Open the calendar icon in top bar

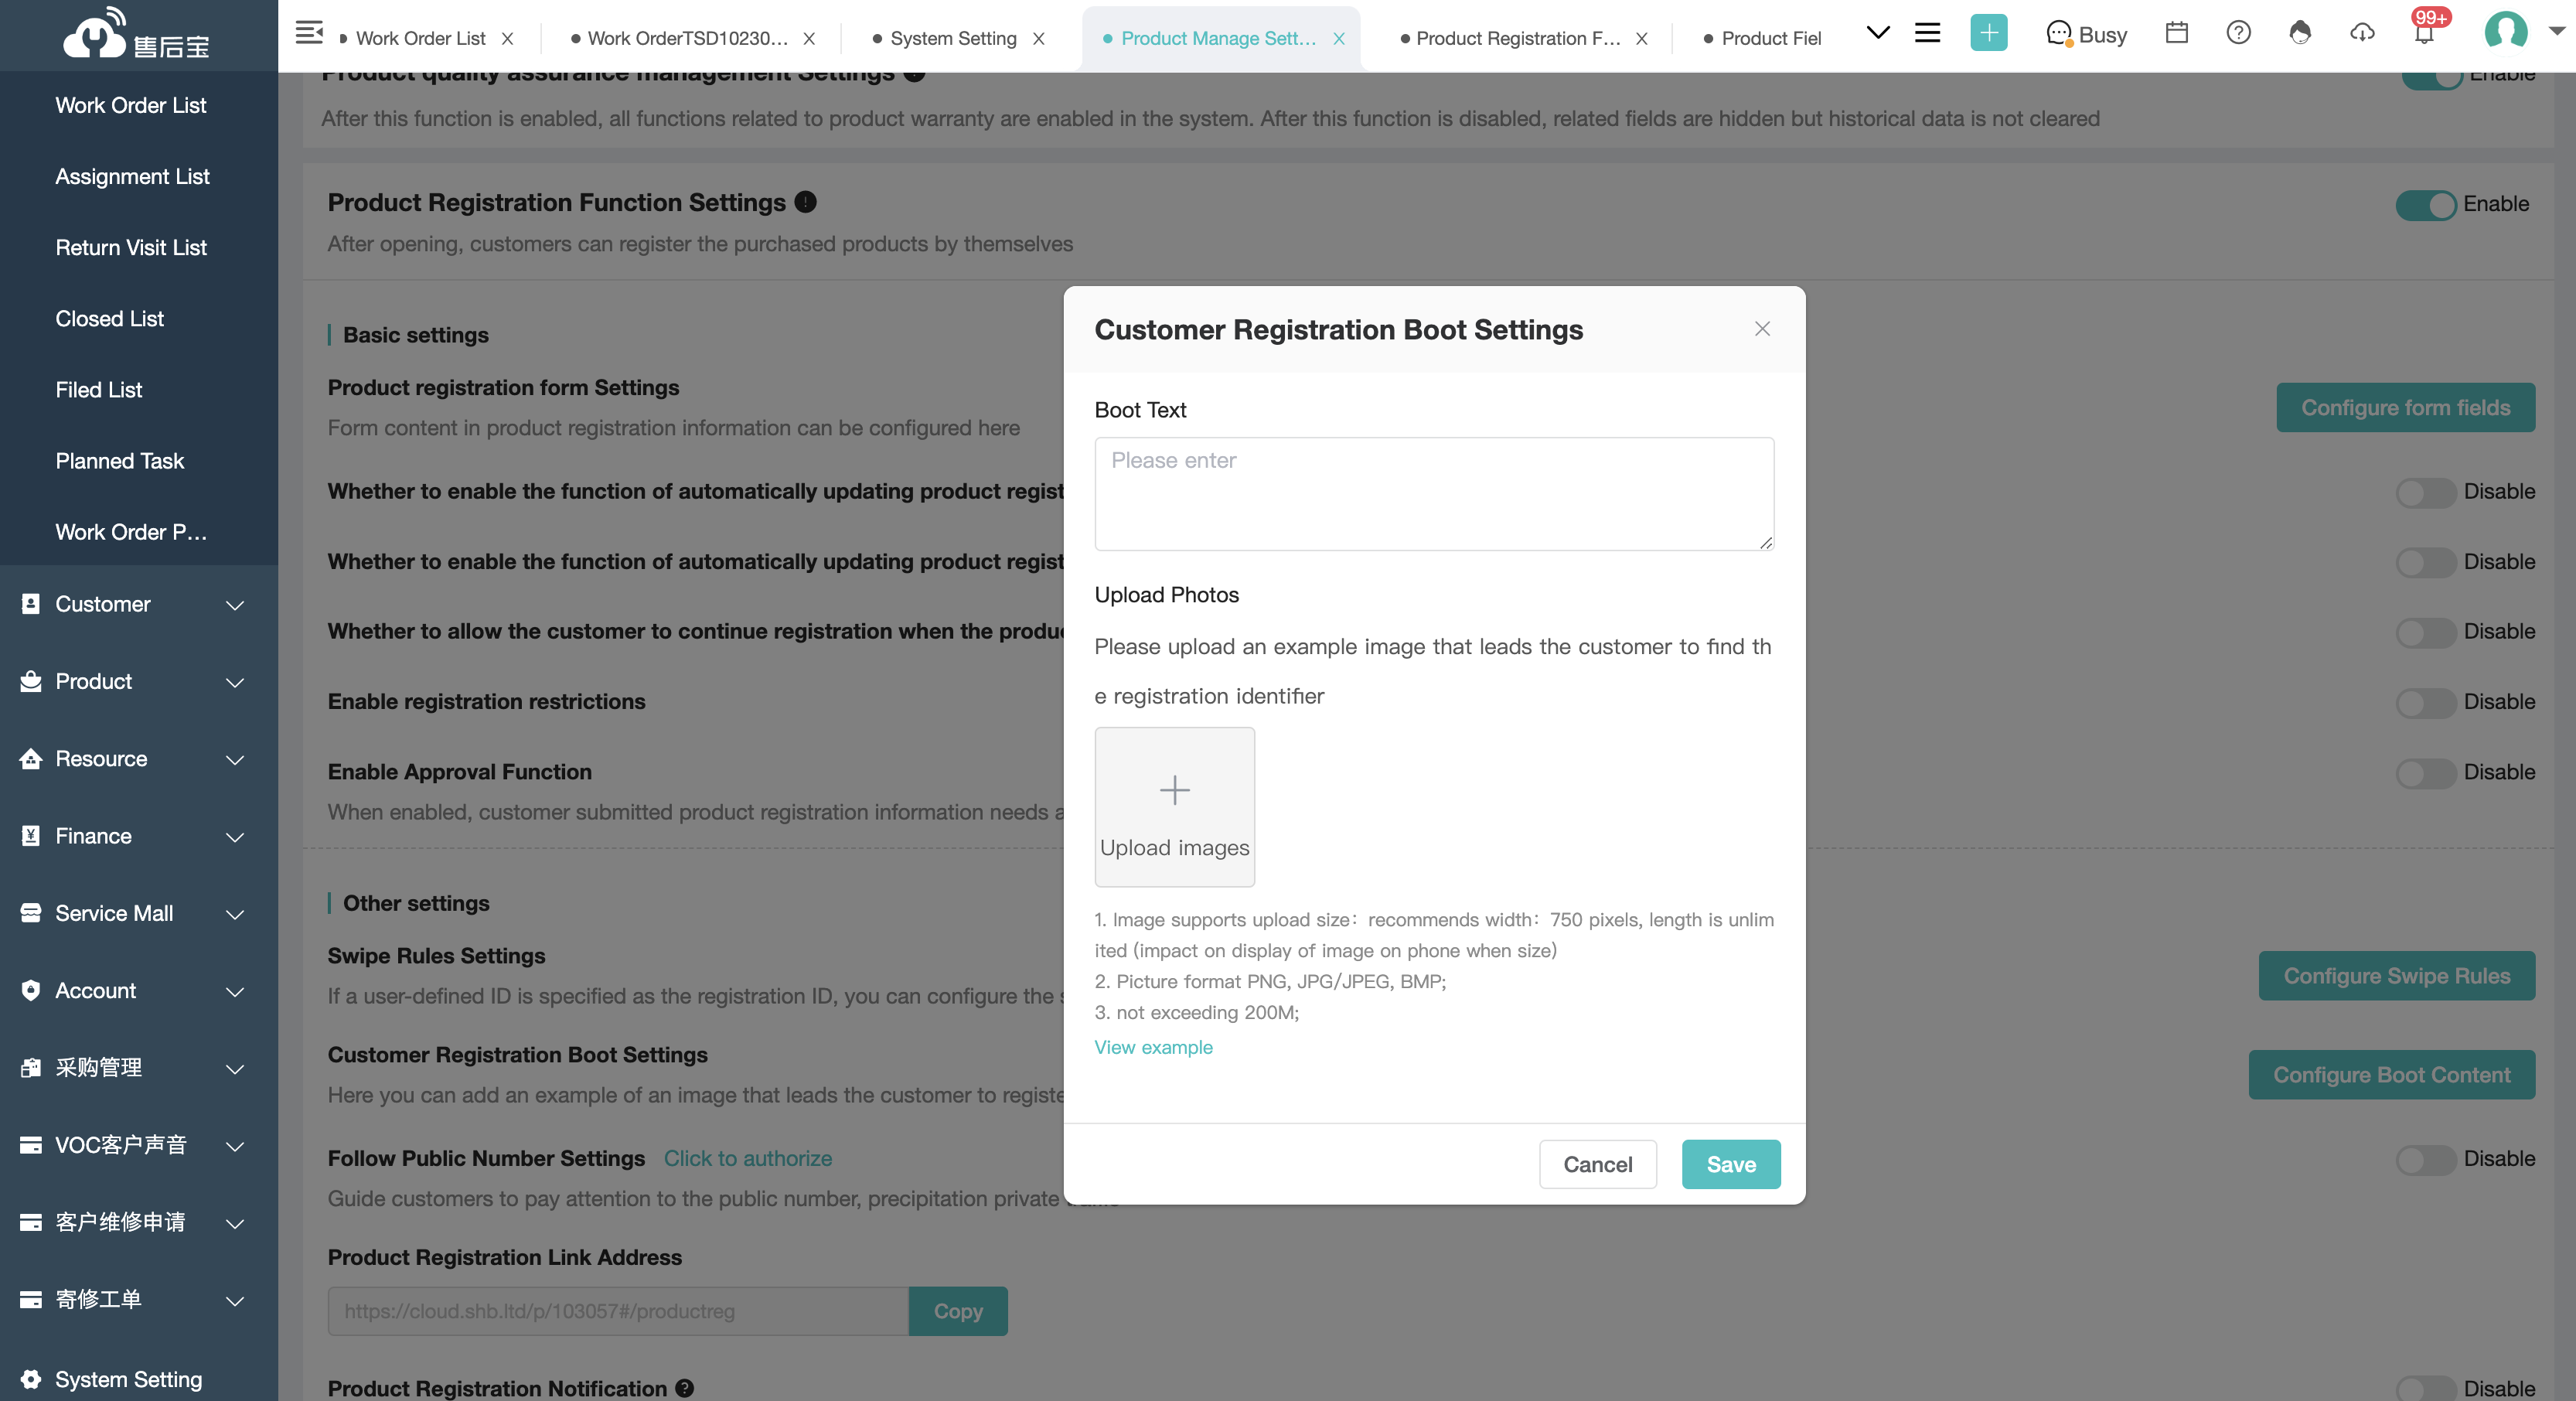pos(2176,33)
